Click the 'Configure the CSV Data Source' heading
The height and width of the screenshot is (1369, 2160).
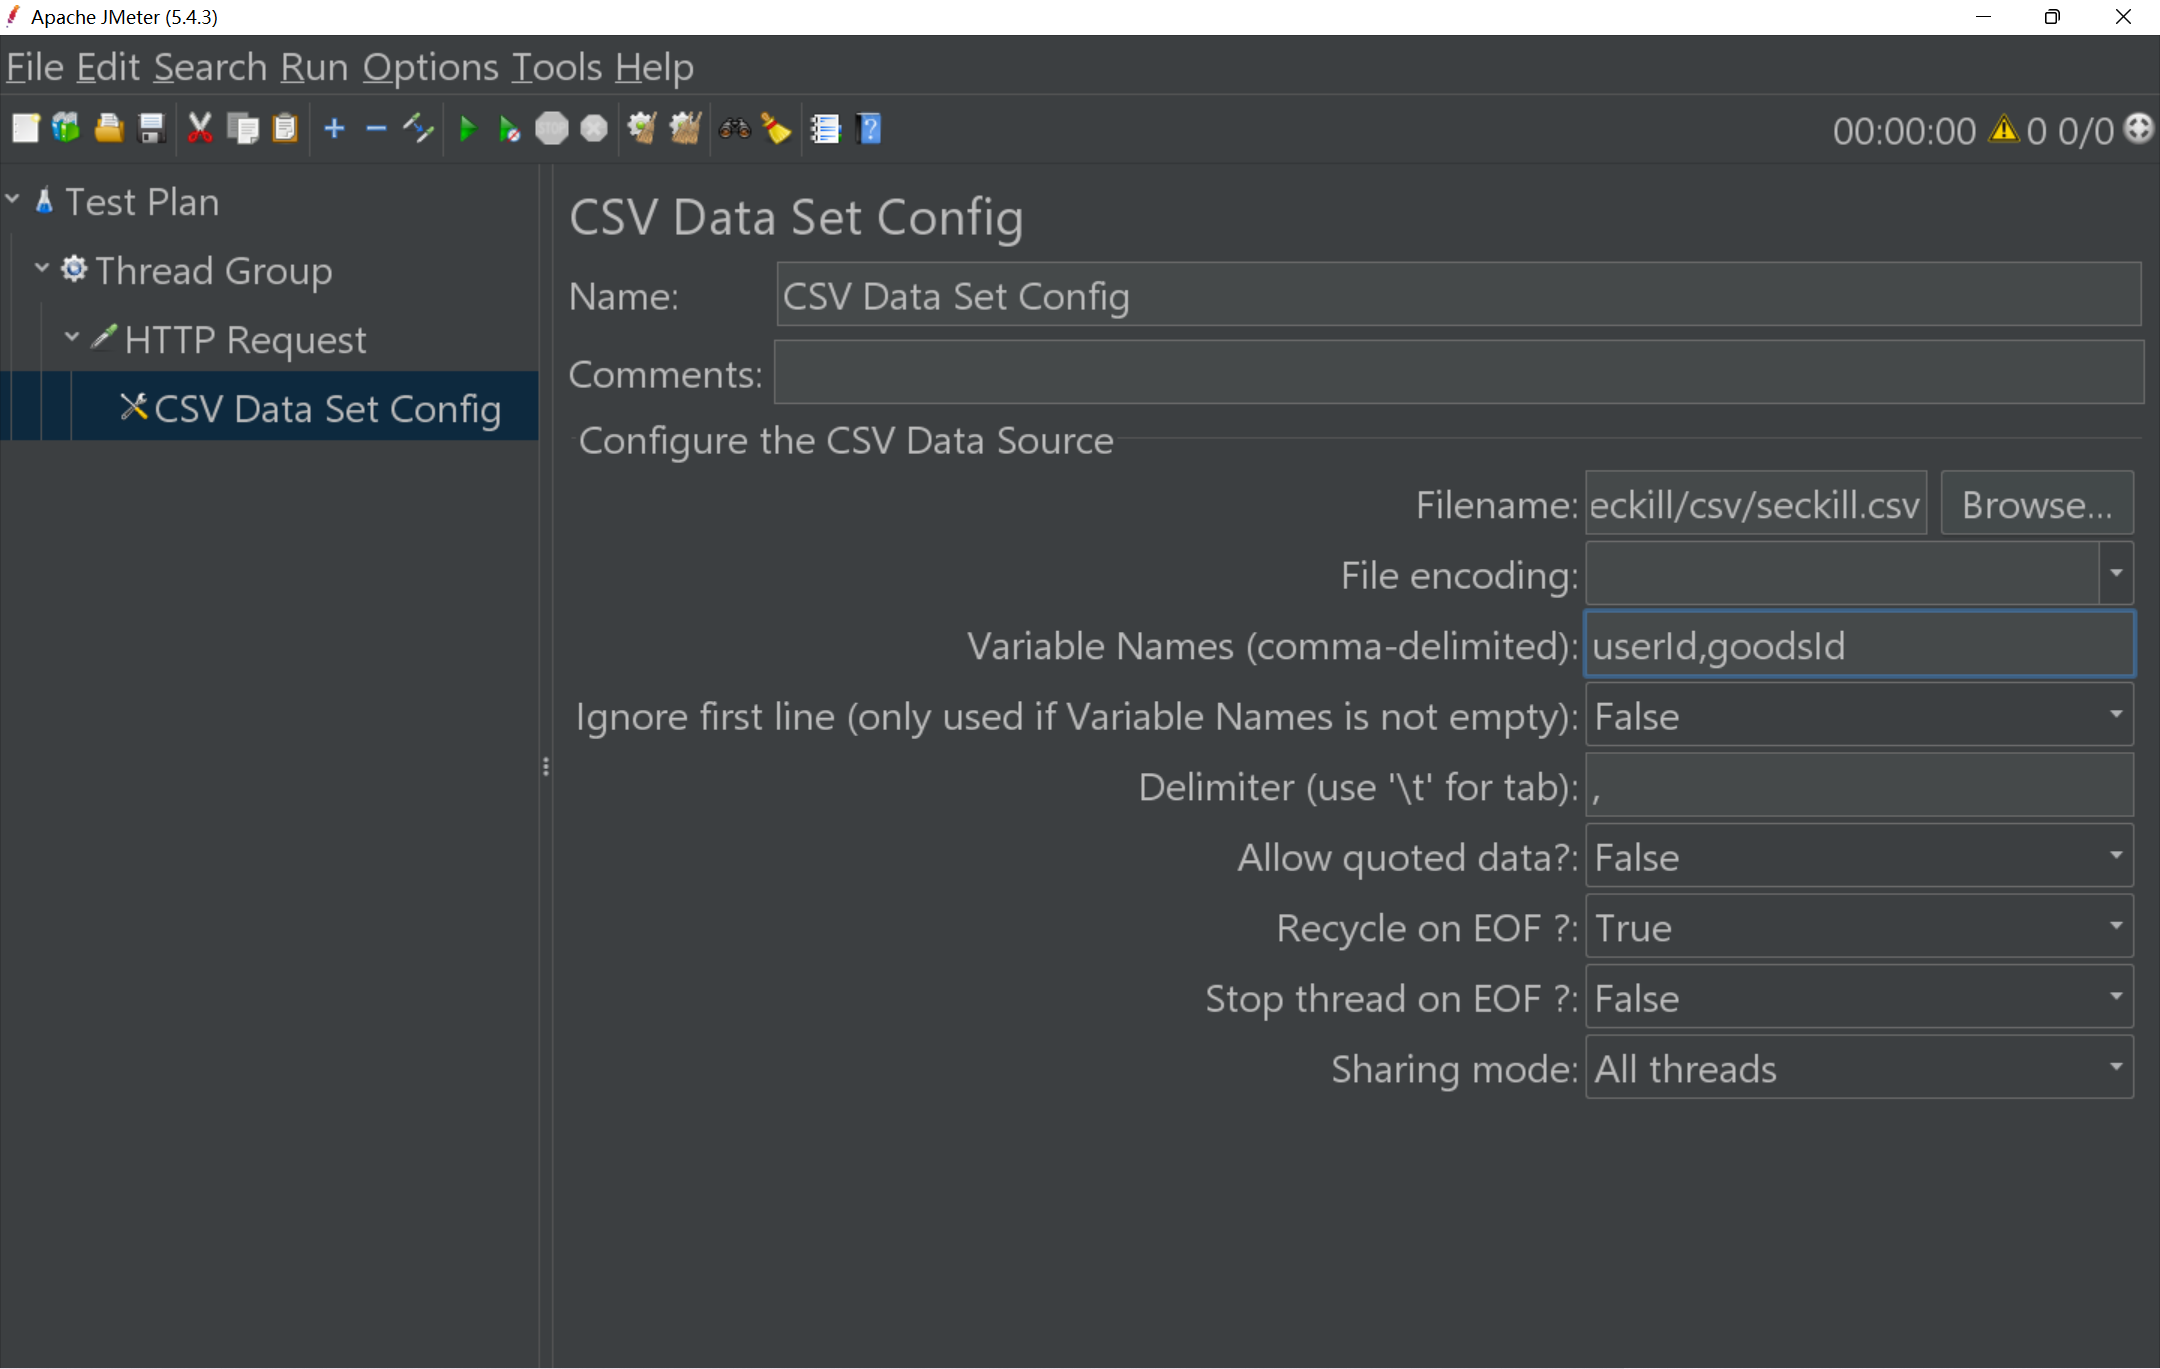(x=846, y=440)
